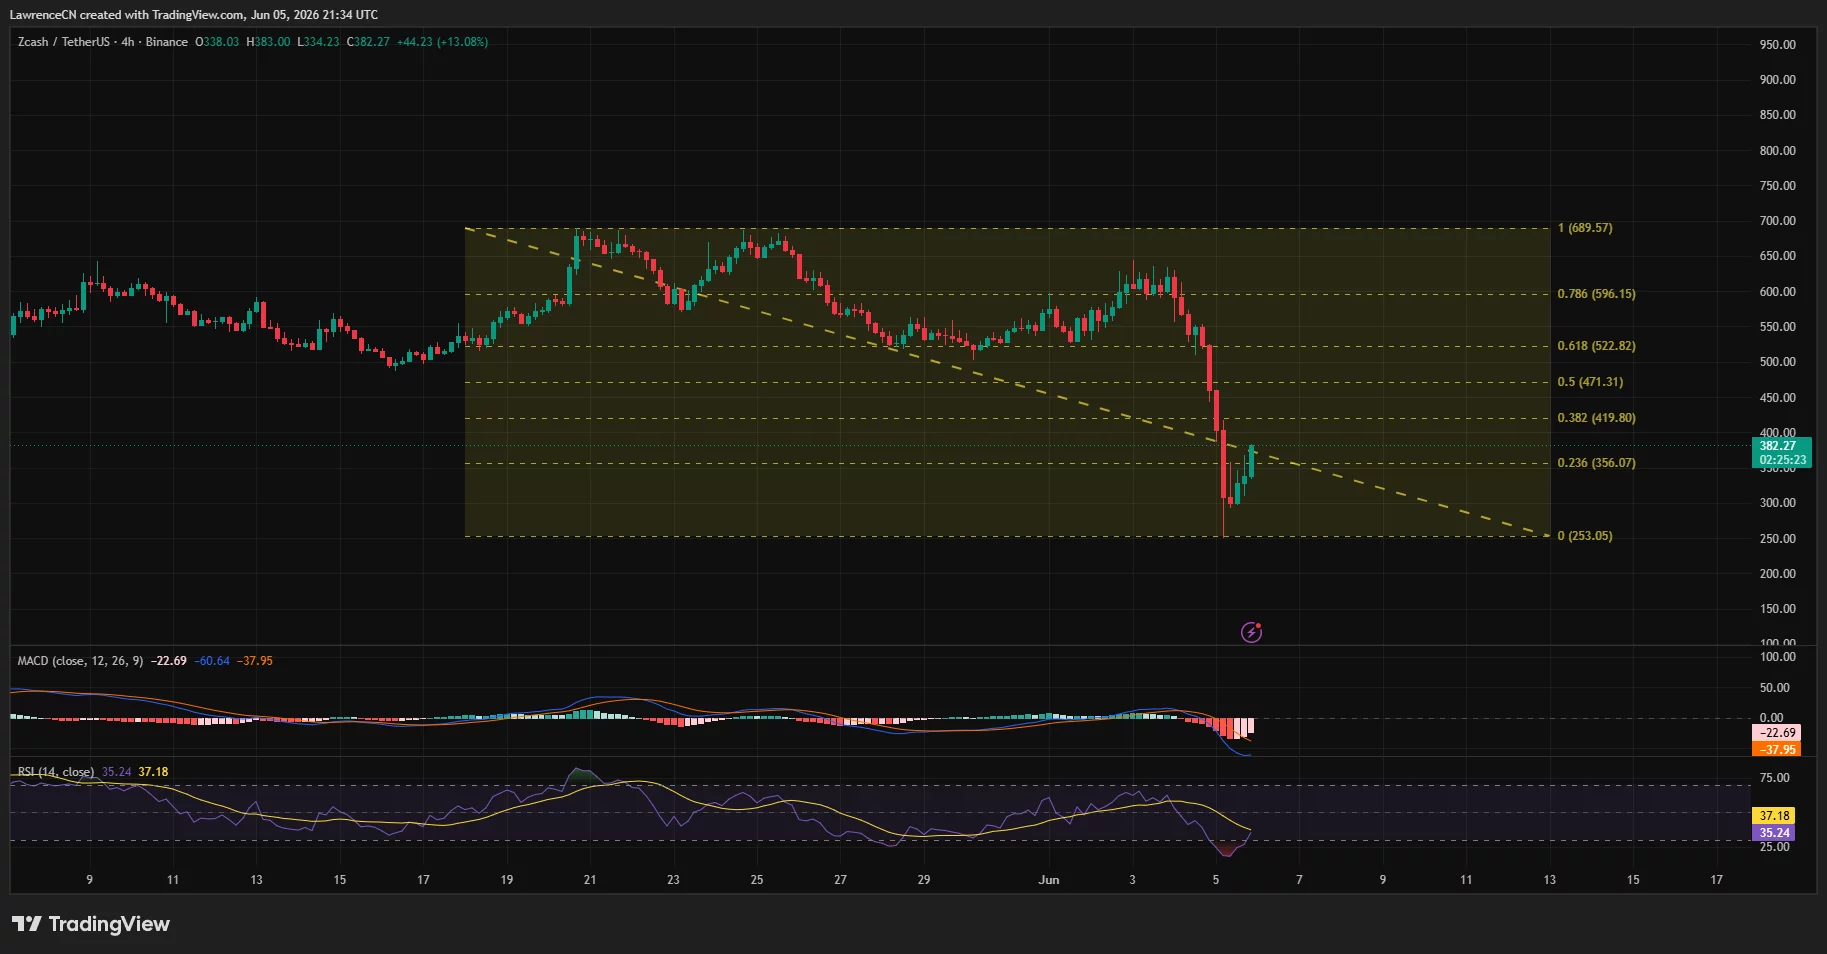Click the purple lightning event marker icon
The image size is (1827, 954).
coord(1251,632)
